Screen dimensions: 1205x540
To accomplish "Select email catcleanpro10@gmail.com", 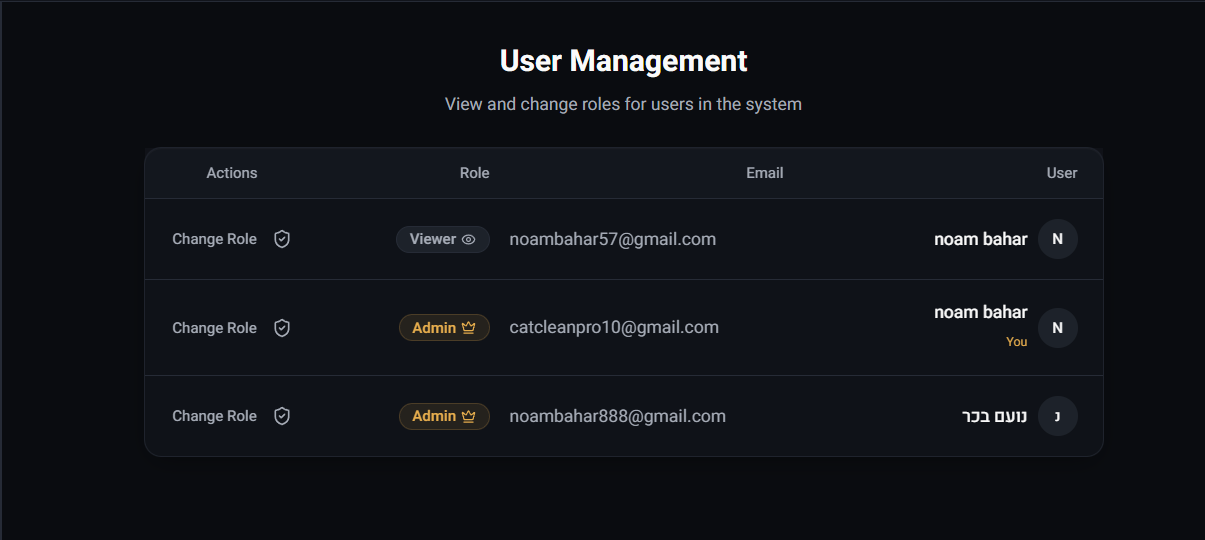I will tap(614, 327).
